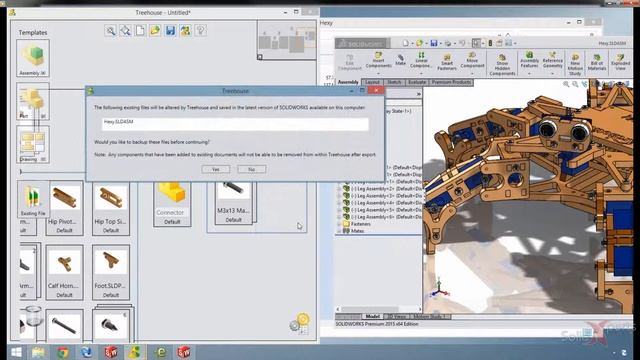Viewport: 640px width, 360px height.
Task: Switch to the Assembly ribbon tab
Action: [348, 82]
